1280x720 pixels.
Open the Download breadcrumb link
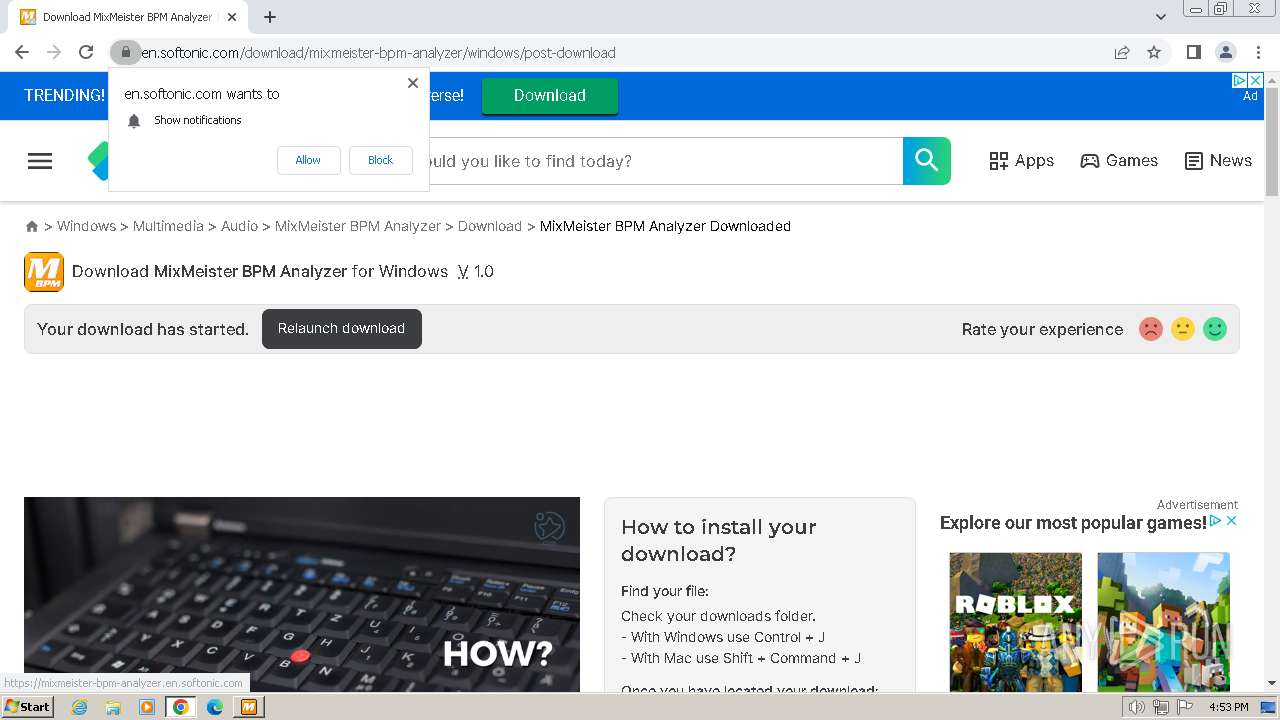tap(490, 226)
